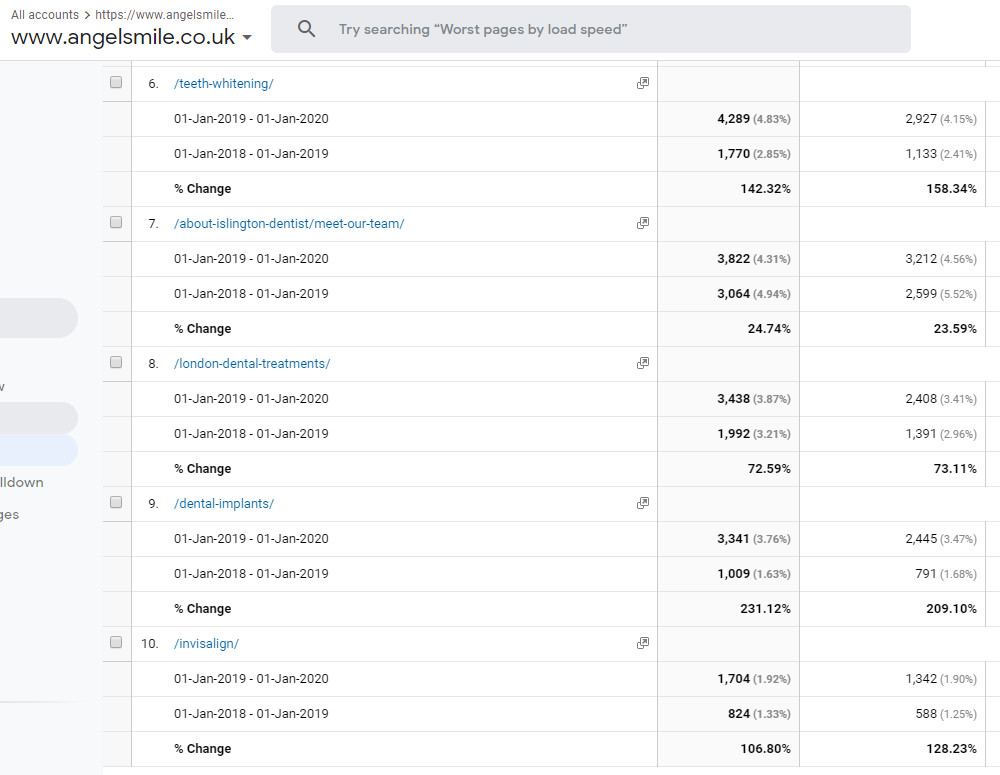Open the /dental-implants/ page report link

pos(224,503)
